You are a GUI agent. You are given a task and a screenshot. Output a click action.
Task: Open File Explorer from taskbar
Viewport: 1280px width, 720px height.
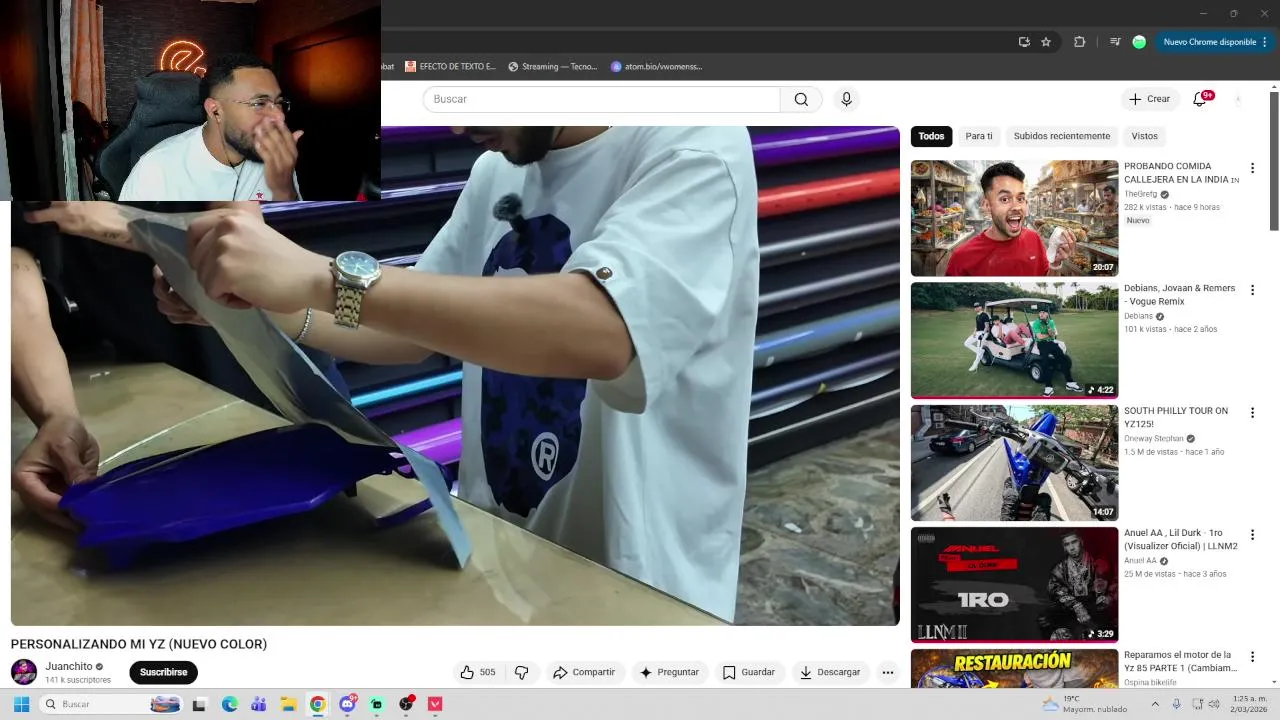click(x=288, y=704)
